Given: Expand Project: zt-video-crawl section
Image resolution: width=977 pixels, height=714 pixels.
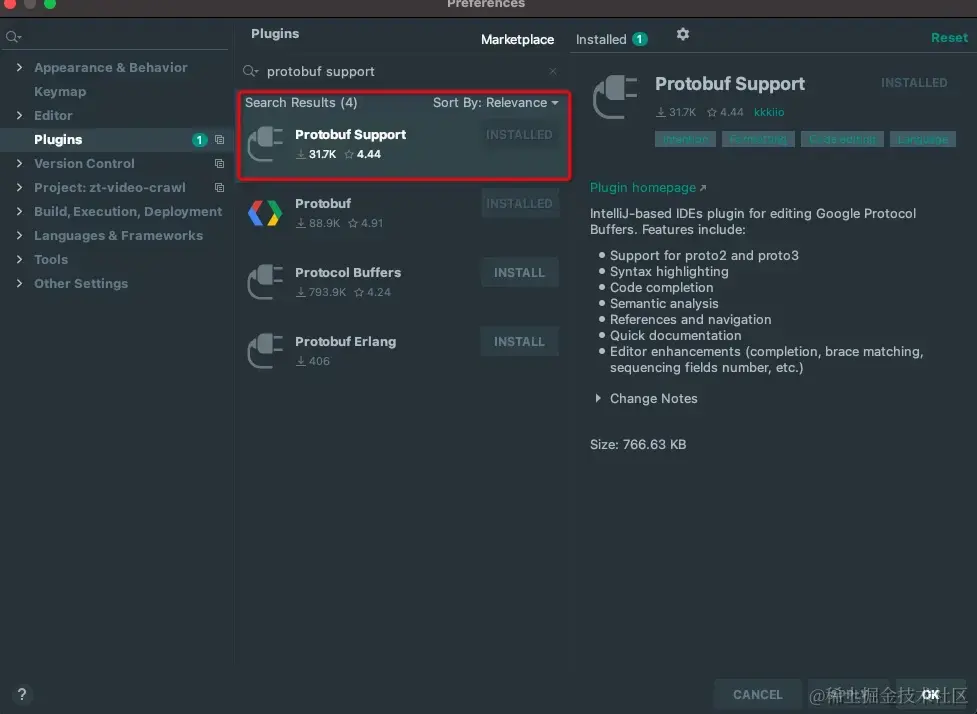Looking at the screenshot, I should coord(19,187).
